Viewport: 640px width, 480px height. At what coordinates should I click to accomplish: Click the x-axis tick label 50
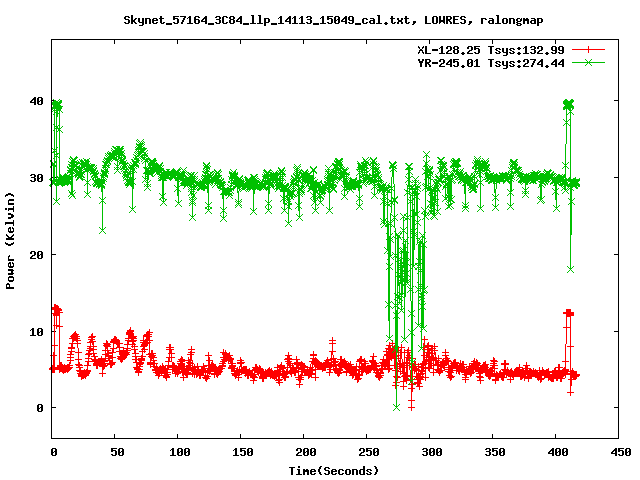coord(118,452)
